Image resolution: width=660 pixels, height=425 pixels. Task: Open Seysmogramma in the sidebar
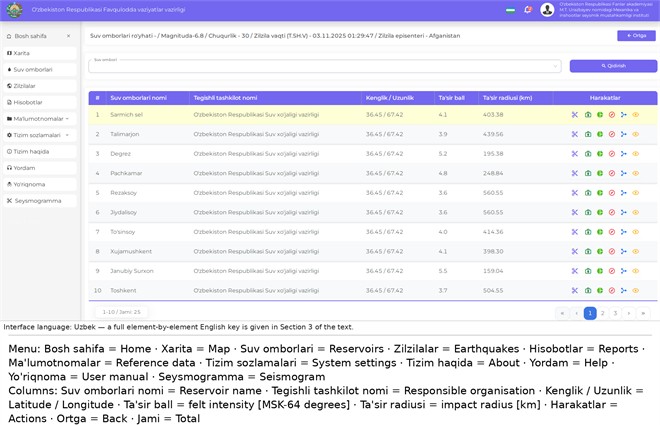(40, 201)
